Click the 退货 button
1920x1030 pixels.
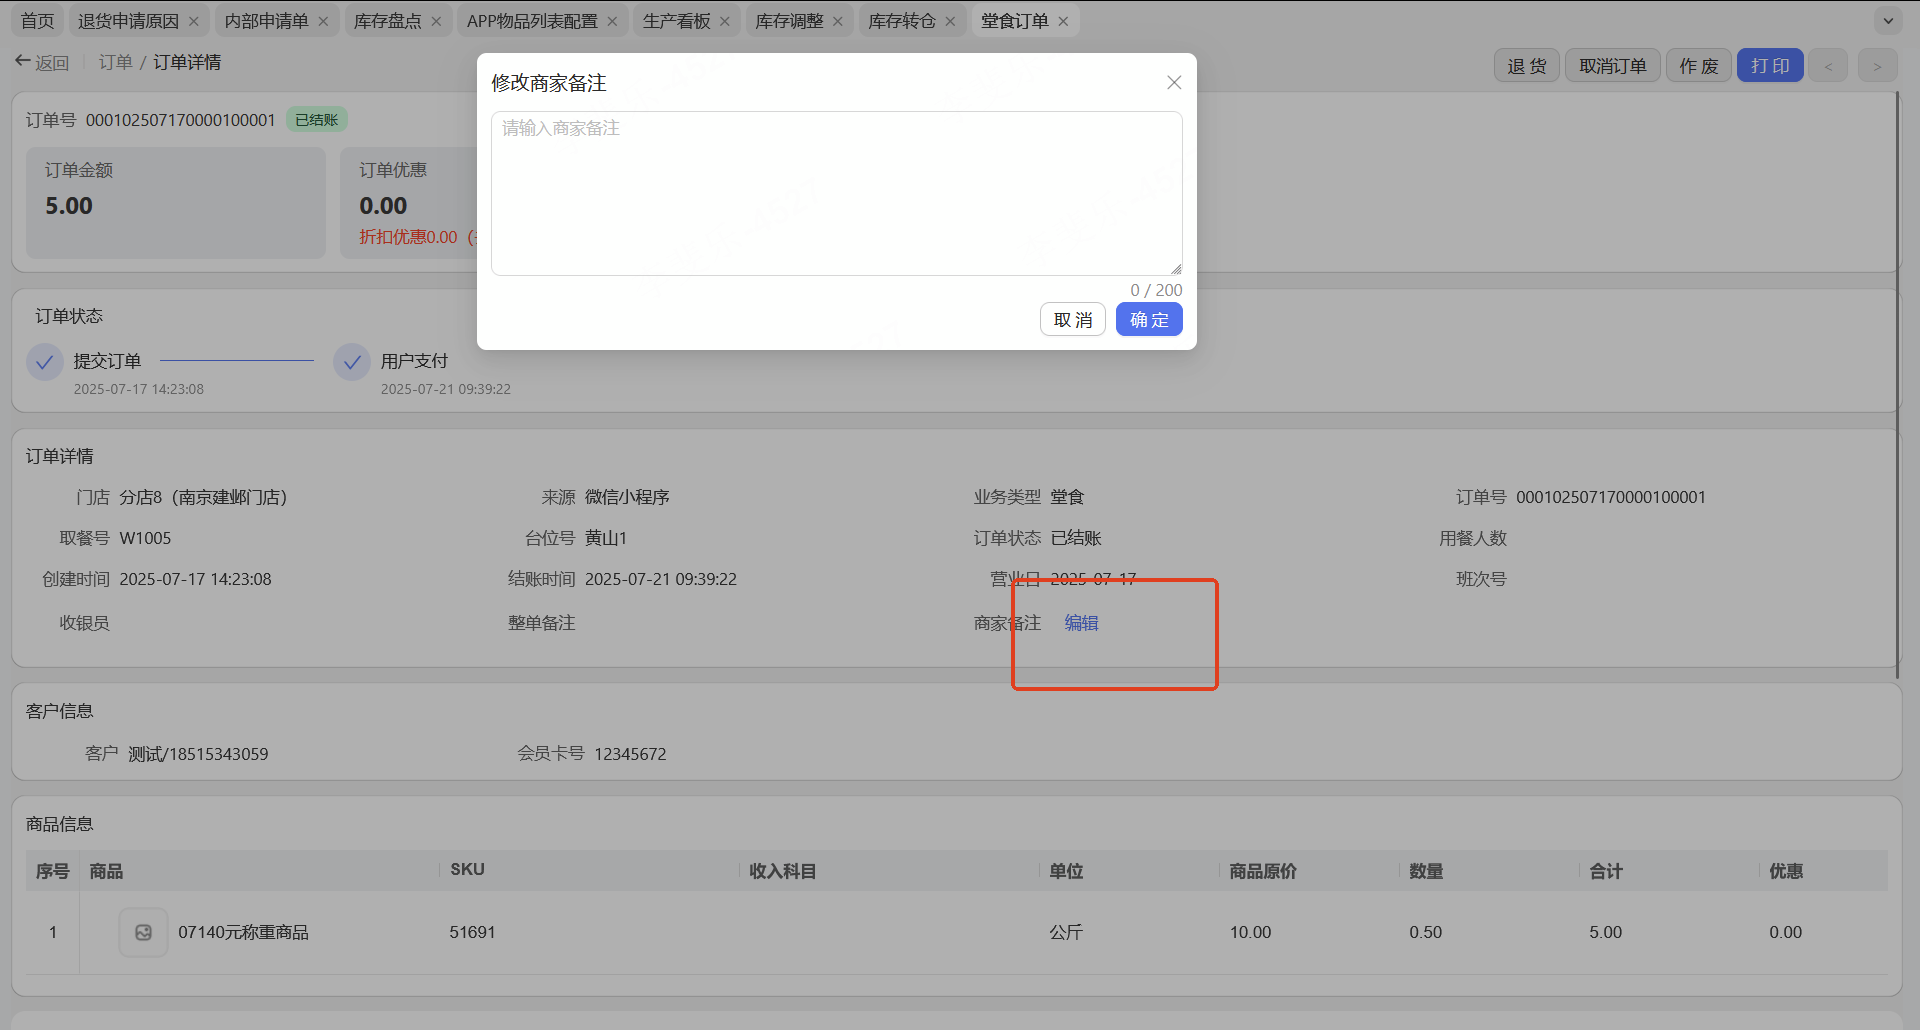coord(1527,66)
